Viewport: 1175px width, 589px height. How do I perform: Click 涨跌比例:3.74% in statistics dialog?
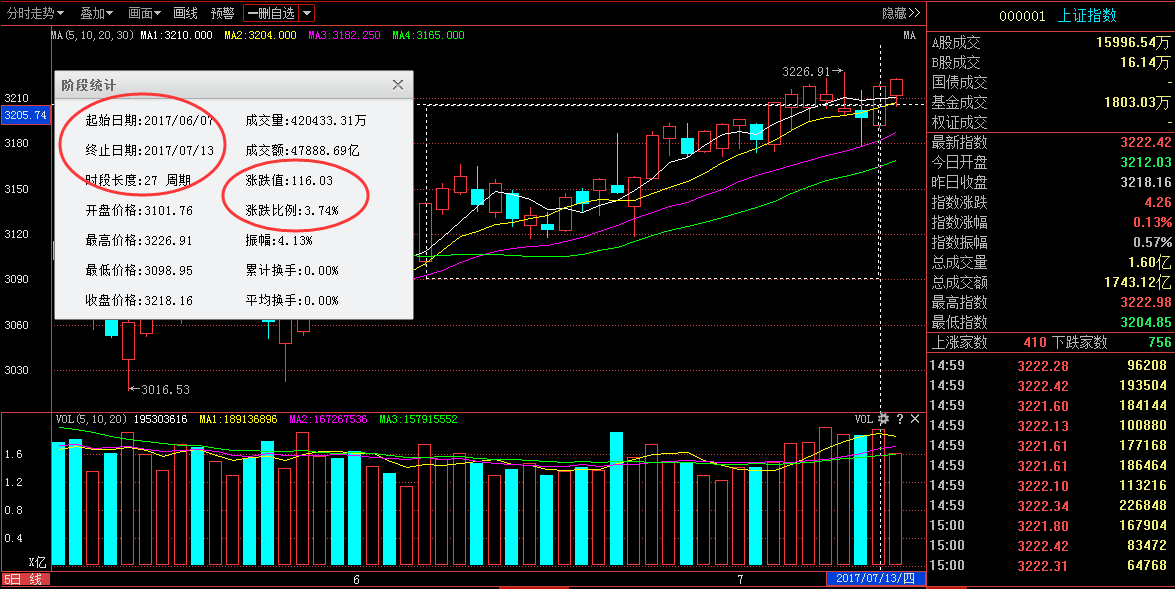pyautogui.click(x=292, y=211)
